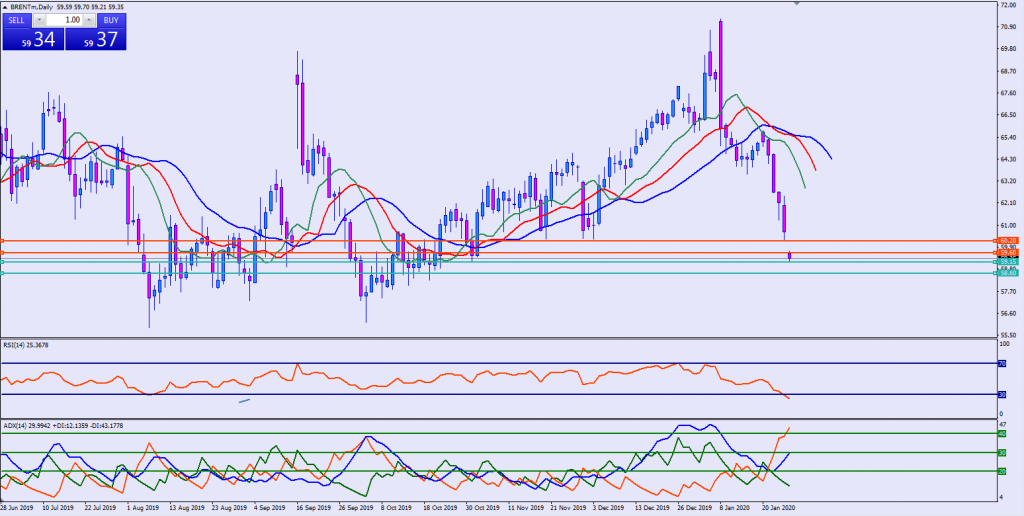The image size is (1024, 516).
Task: Decrease trade volume with the down arrow
Action: 39,19
